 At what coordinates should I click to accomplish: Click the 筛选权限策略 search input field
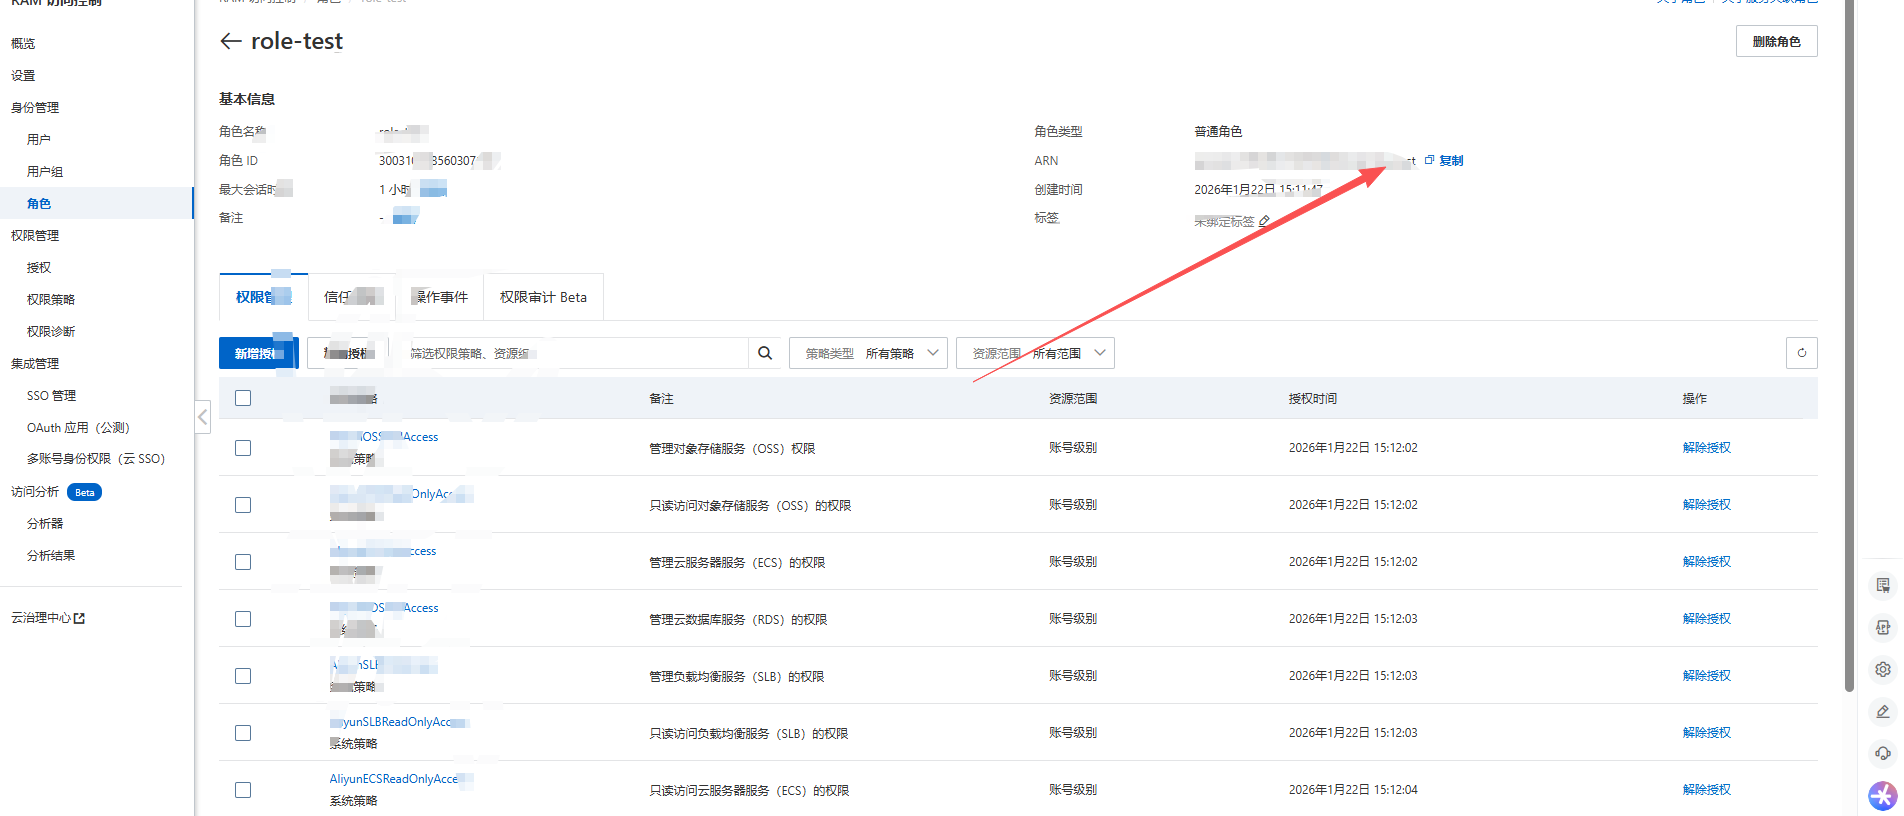(575, 353)
